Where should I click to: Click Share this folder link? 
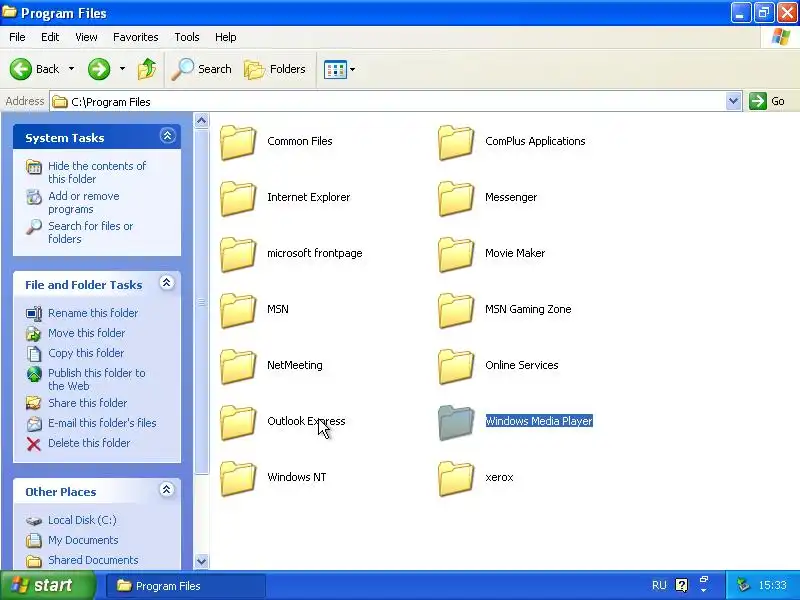pos(88,403)
